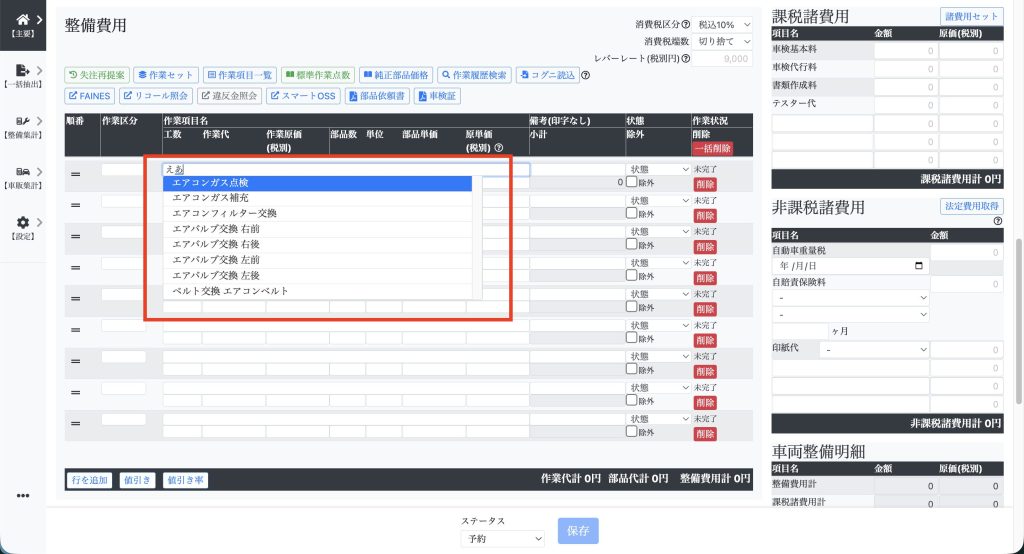Viewport: 1024px width, 554px height.
Task: Open the 整備集計 wrench sidebar icon
Action: [22, 121]
